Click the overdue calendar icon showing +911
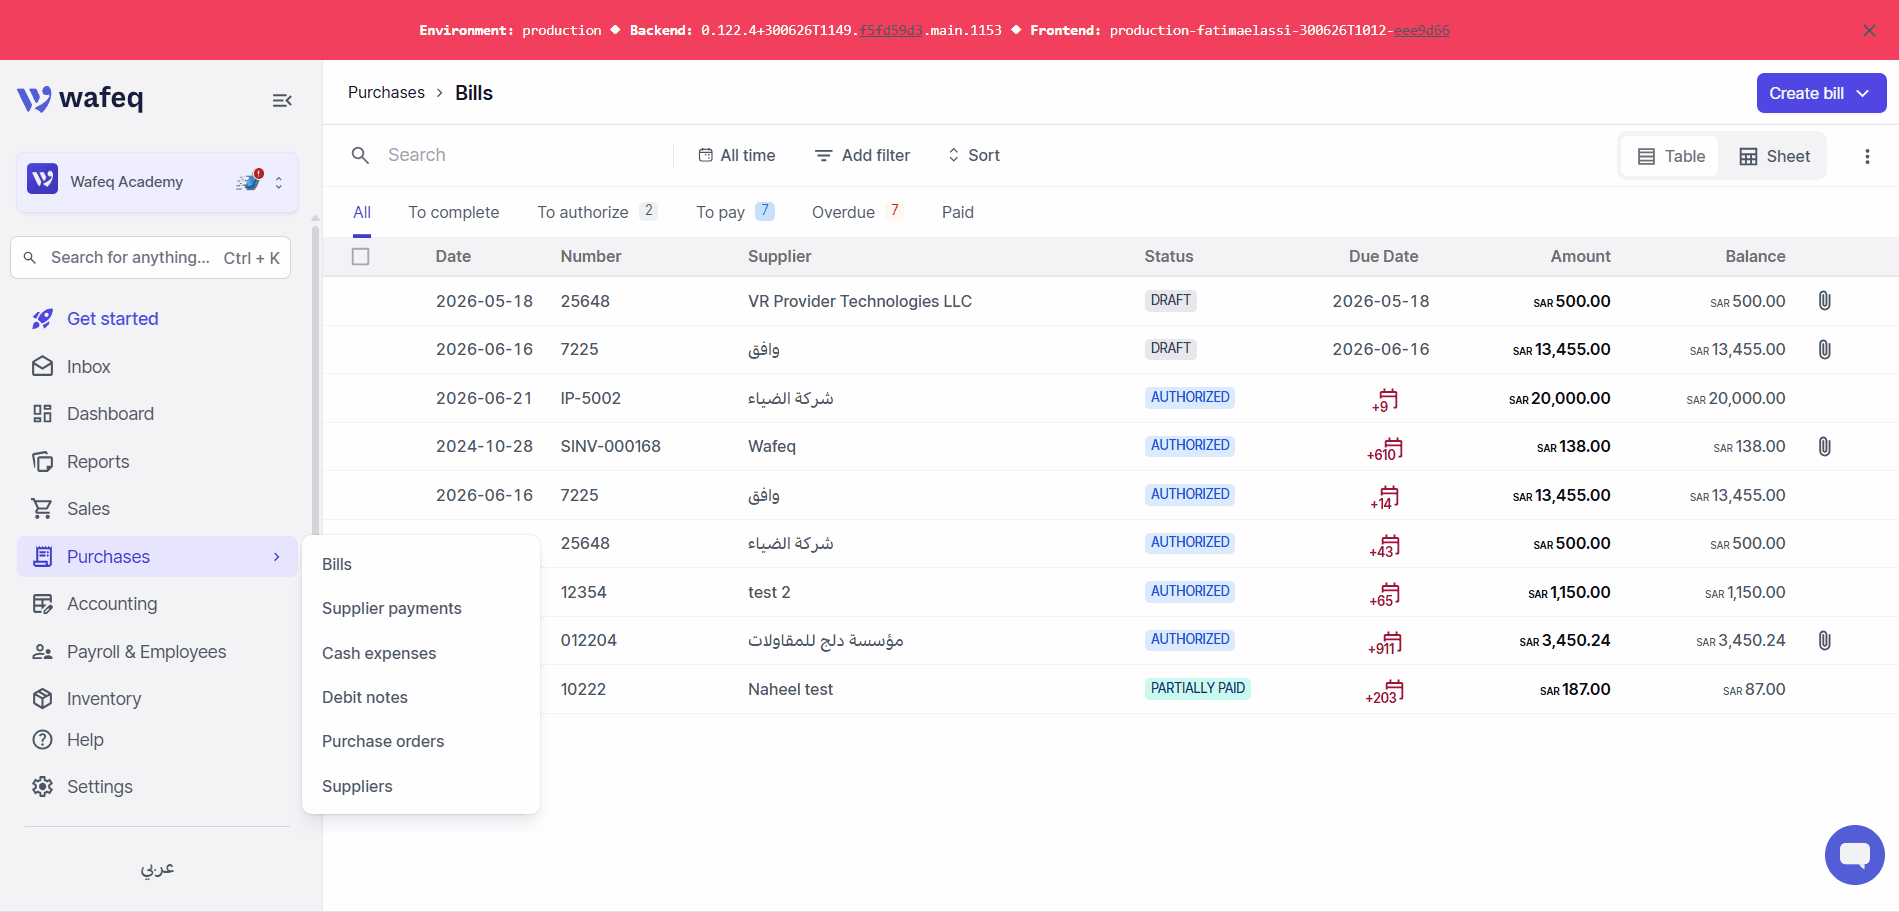This screenshot has width=1899, height=912. 1385,643
